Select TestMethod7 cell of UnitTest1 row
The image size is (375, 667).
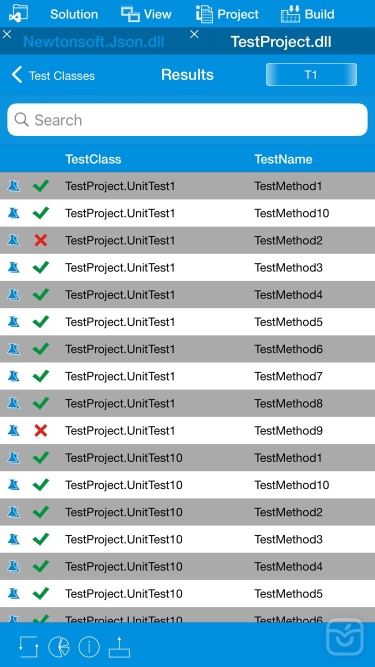tap(288, 376)
